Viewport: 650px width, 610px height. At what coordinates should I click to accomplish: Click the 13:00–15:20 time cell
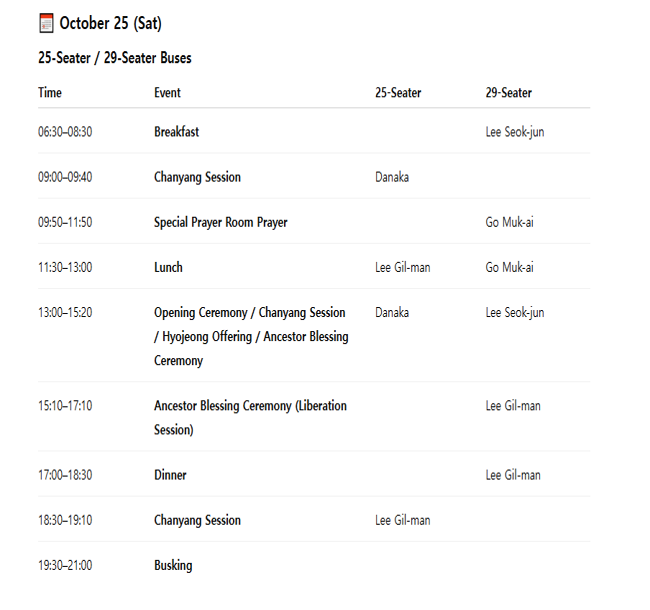point(65,313)
